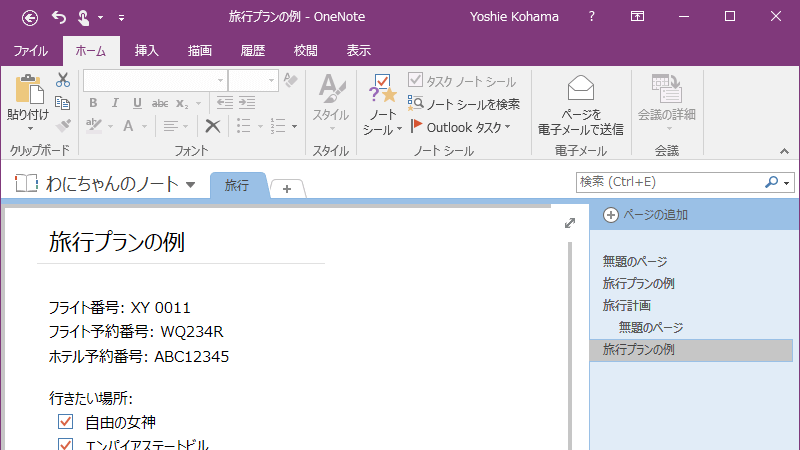800x450 pixels.
Task: Toggle Italic formatting
Action: [115, 103]
